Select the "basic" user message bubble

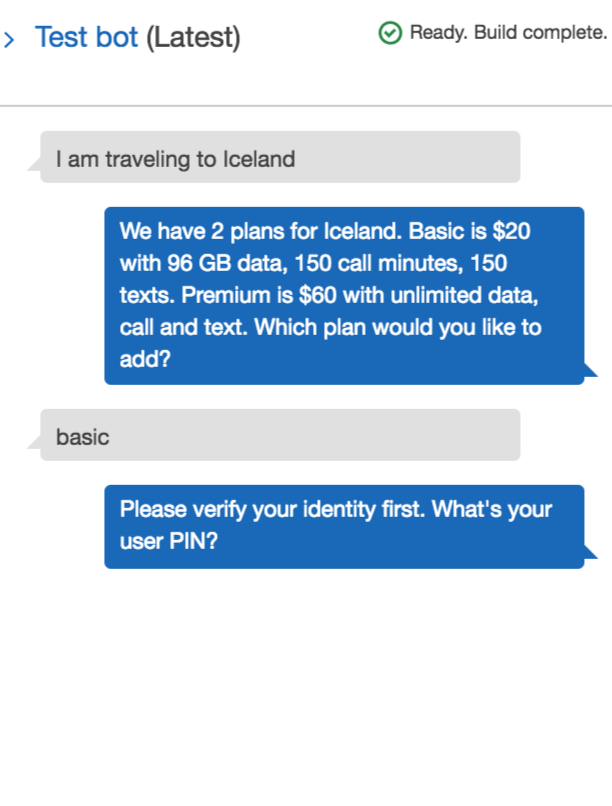[x=280, y=435]
